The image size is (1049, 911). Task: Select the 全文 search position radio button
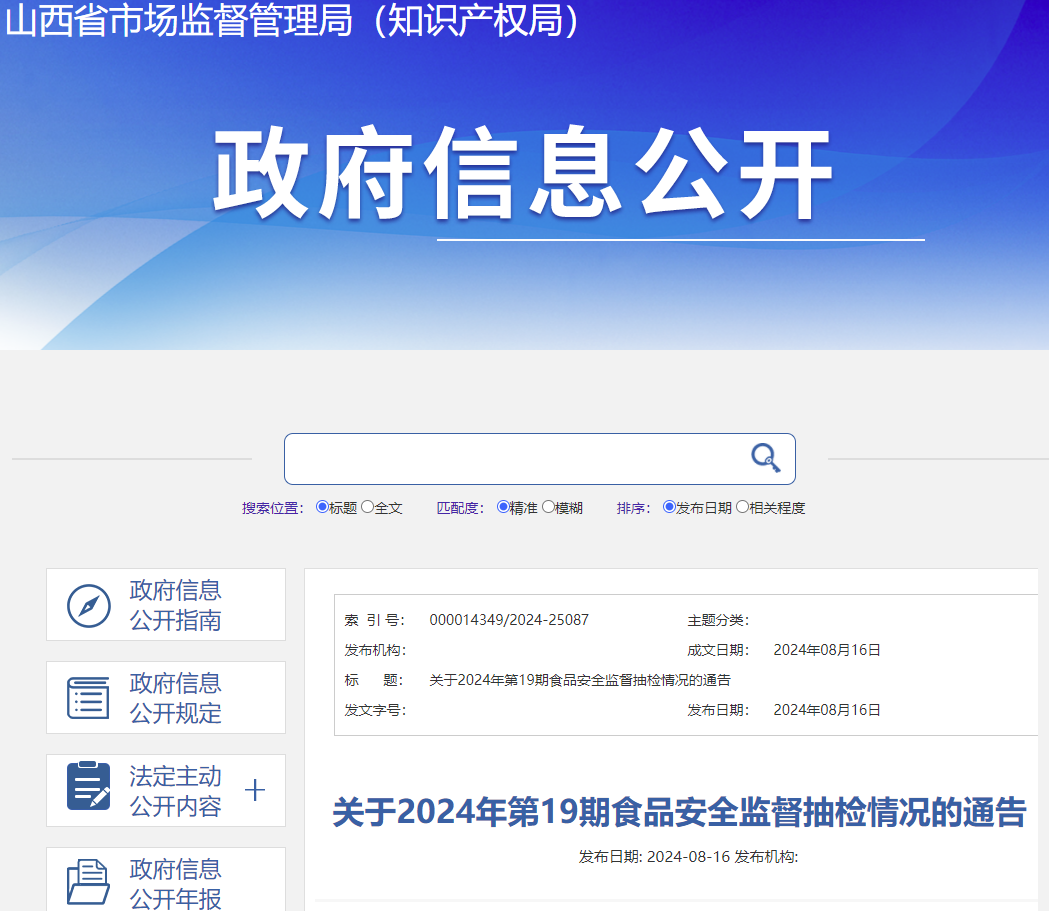(x=367, y=507)
